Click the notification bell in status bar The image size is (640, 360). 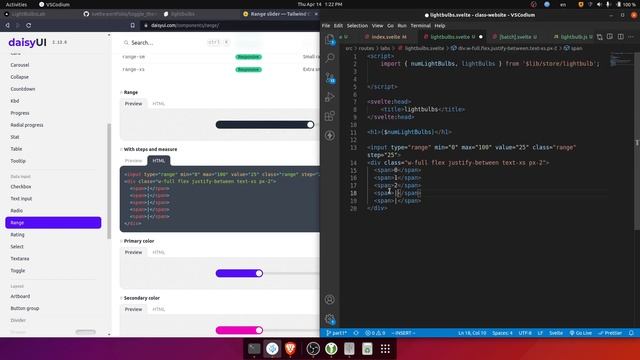(x=631, y=333)
